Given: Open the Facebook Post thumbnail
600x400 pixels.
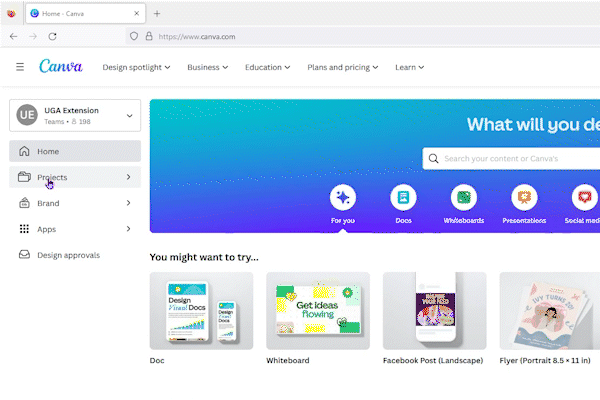Looking at the screenshot, I should point(435,311).
